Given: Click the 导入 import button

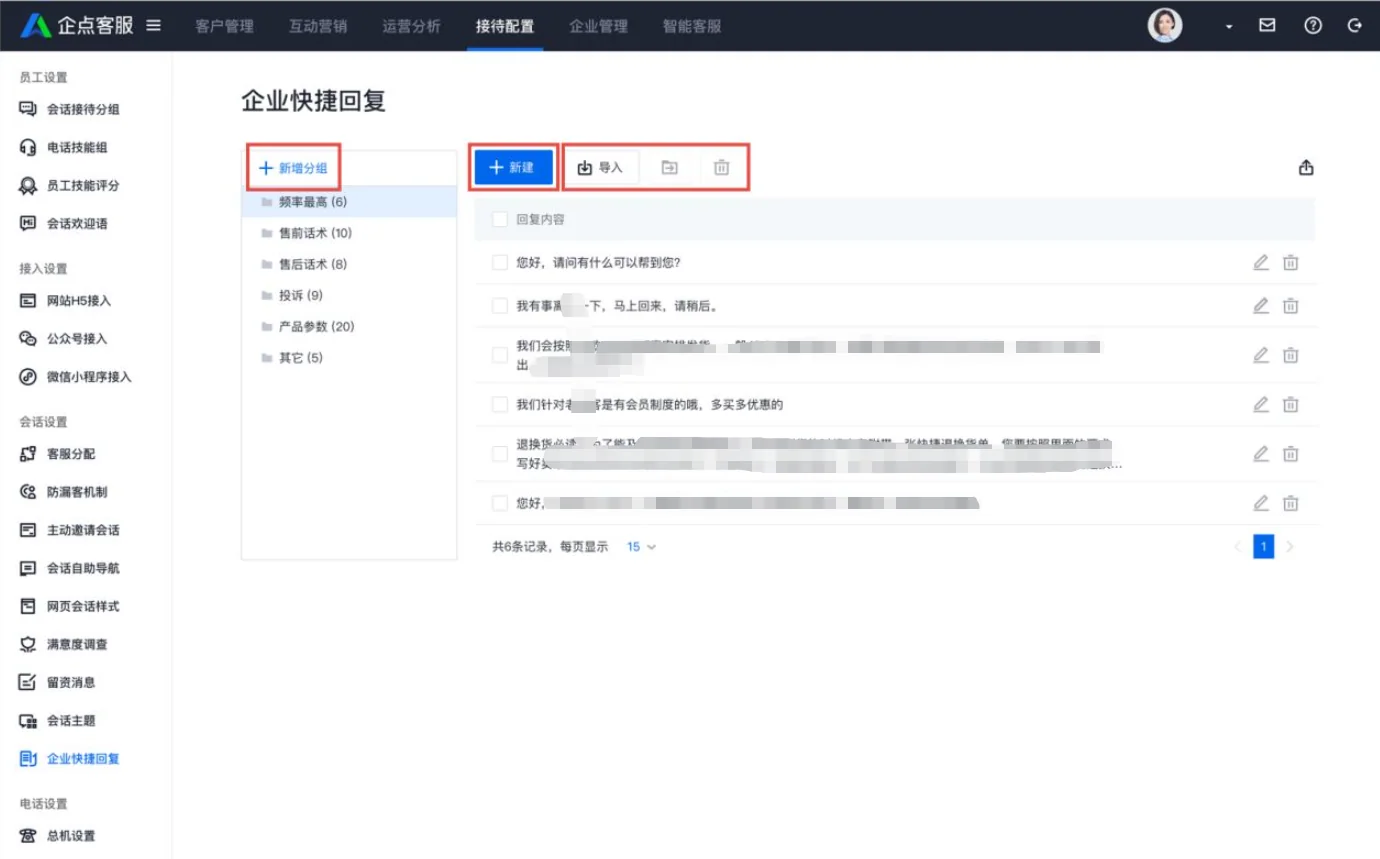Looking at the screenshot, I should (601, 167).
